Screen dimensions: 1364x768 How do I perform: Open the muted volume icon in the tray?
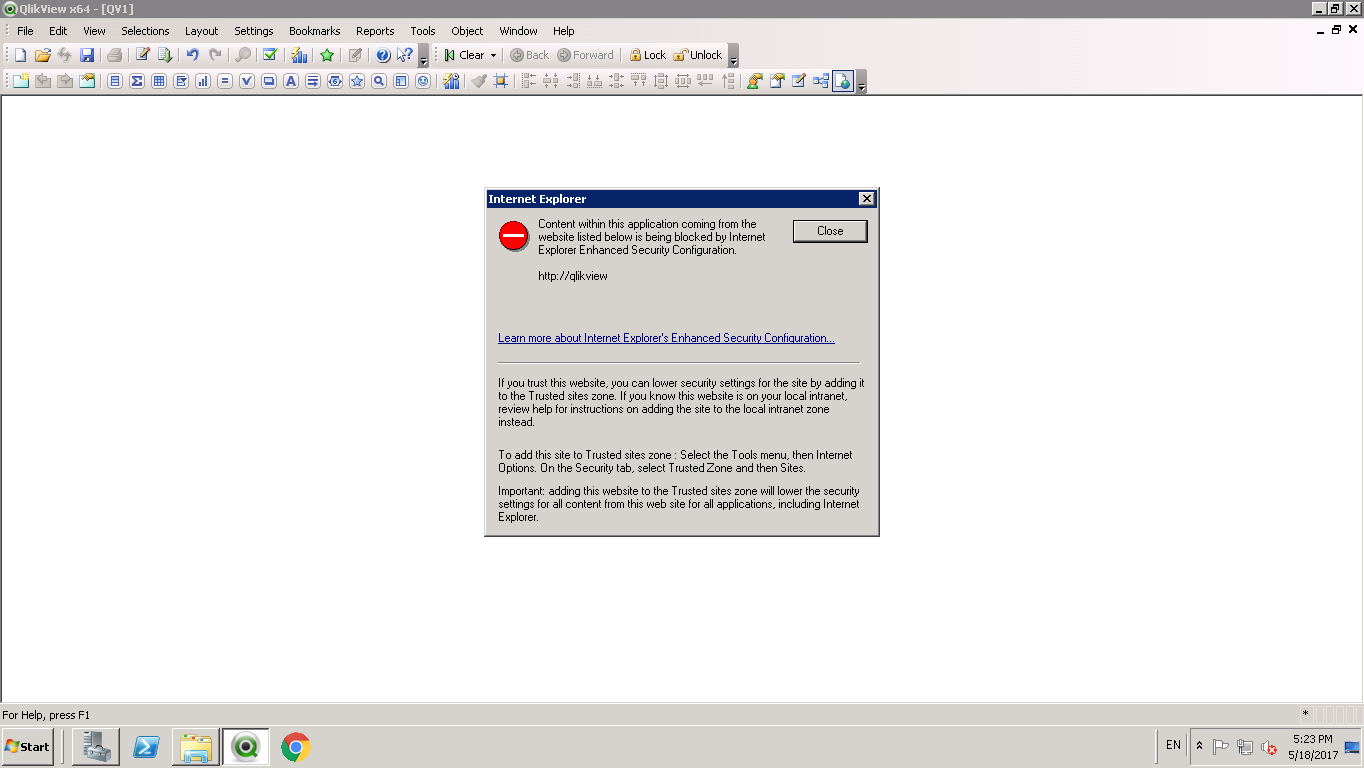1268,746
